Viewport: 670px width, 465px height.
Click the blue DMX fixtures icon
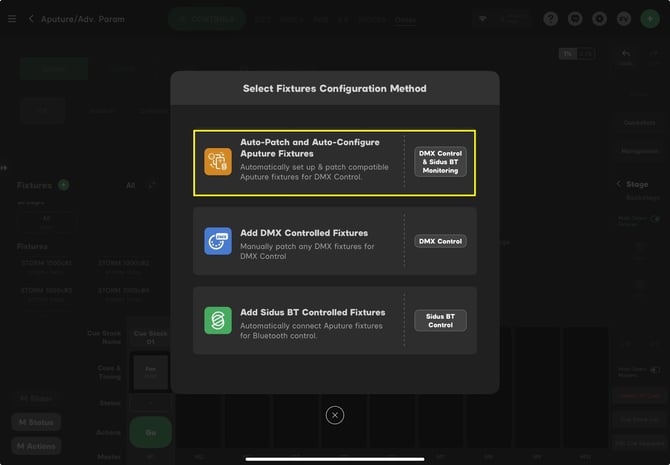pos(218,241)
